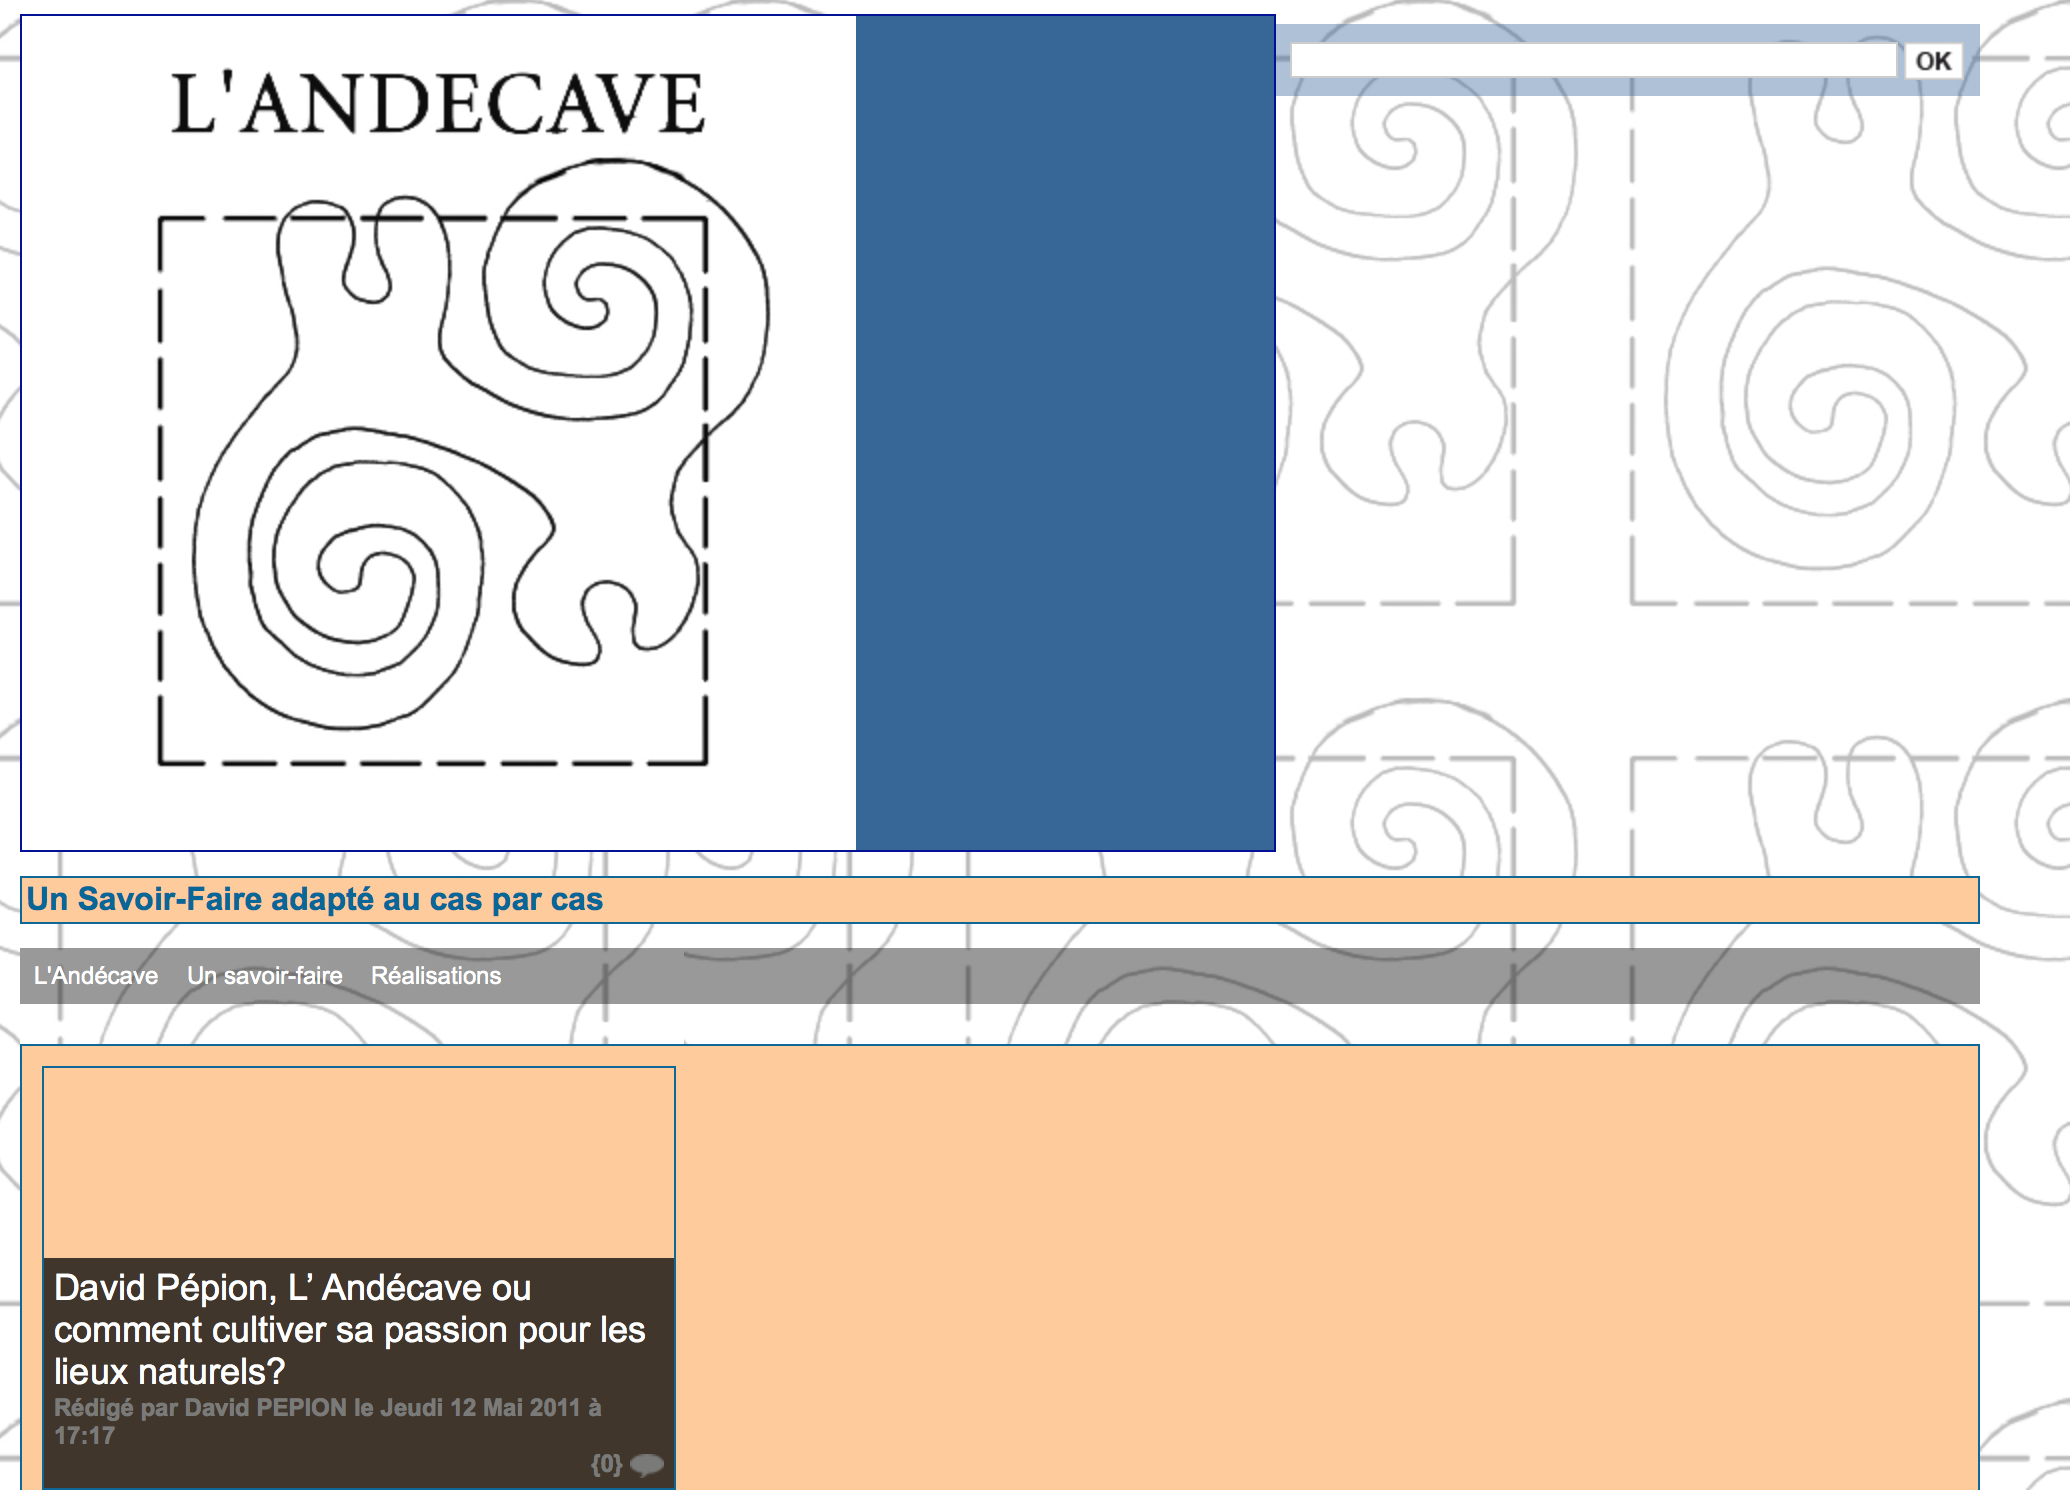This screenshot has height=1490, width=2070.
Task: Click the author name David PEPION
Action: pyautogui.click(x=265, y=1408)
